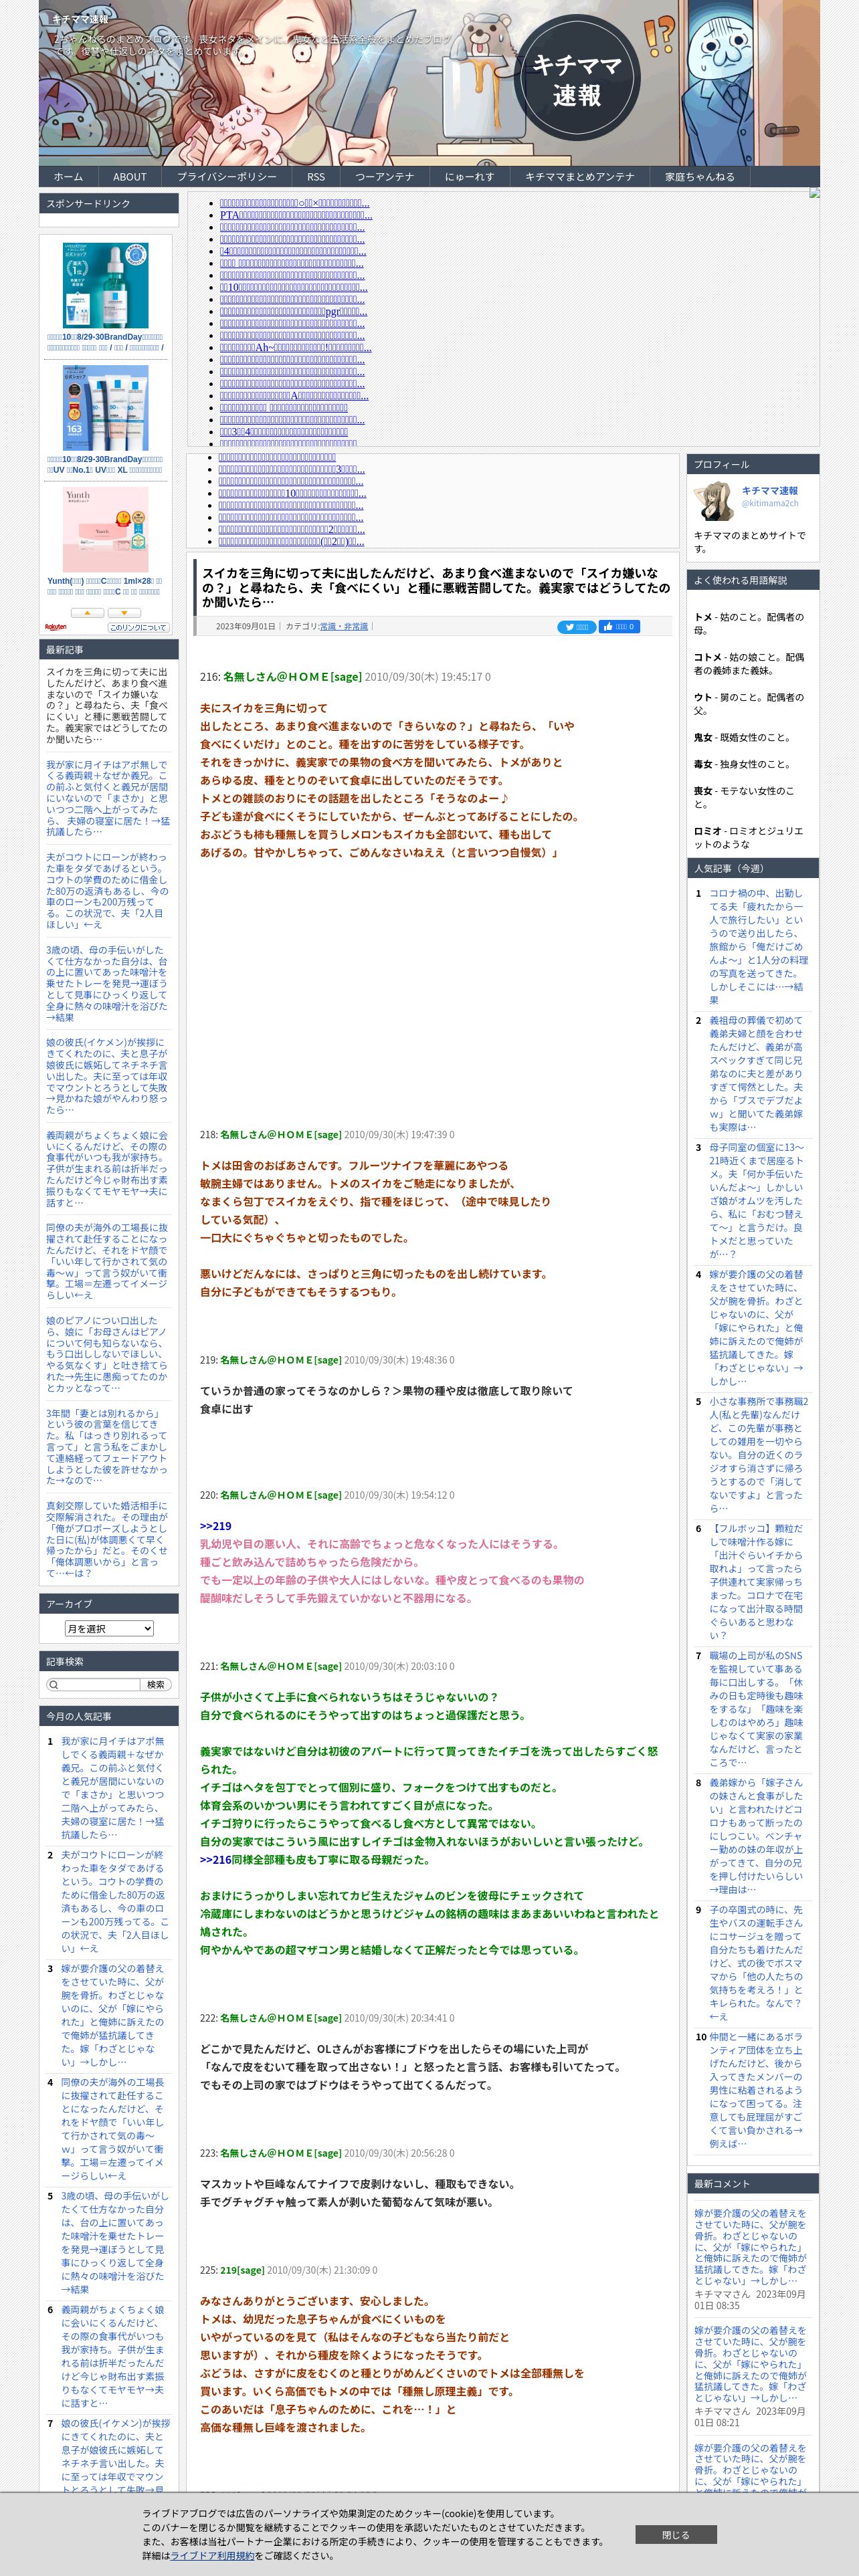Click the @kitimama2ch profile handle
This screenshot has width=859, height=2576.
click(x=770, y=503)
